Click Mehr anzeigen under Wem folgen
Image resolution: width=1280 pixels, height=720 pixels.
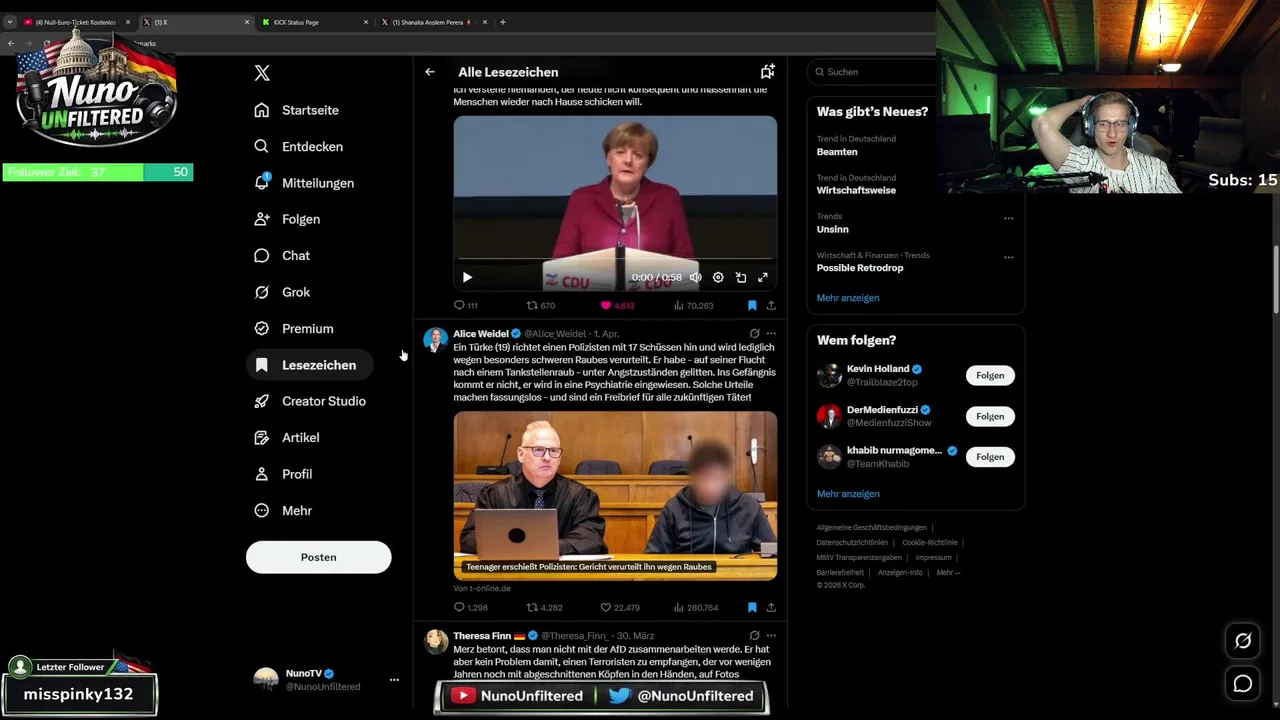(x=848, y=494)
